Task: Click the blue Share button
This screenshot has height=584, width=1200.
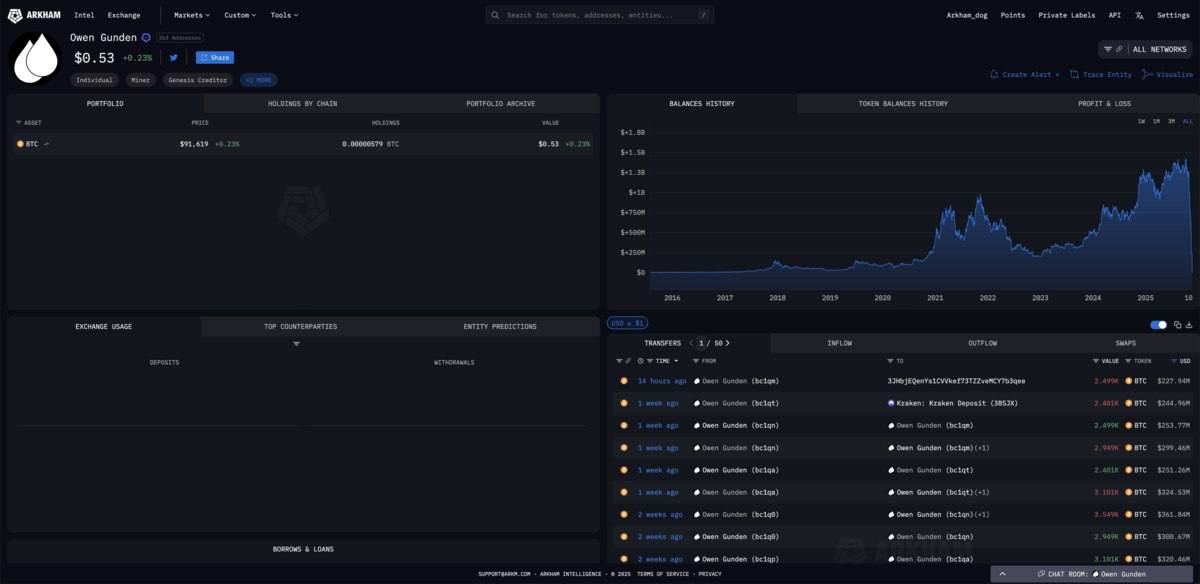Action: coord(215,58)
